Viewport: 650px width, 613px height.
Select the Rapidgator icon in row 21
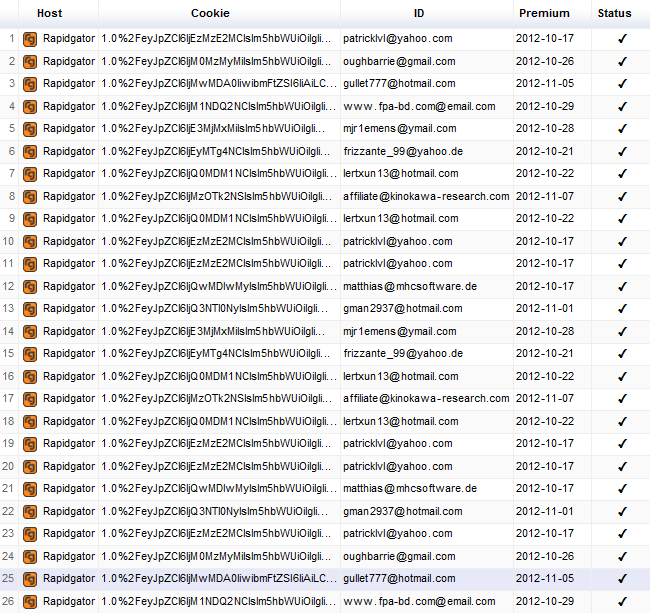click(x=30, y=489)
